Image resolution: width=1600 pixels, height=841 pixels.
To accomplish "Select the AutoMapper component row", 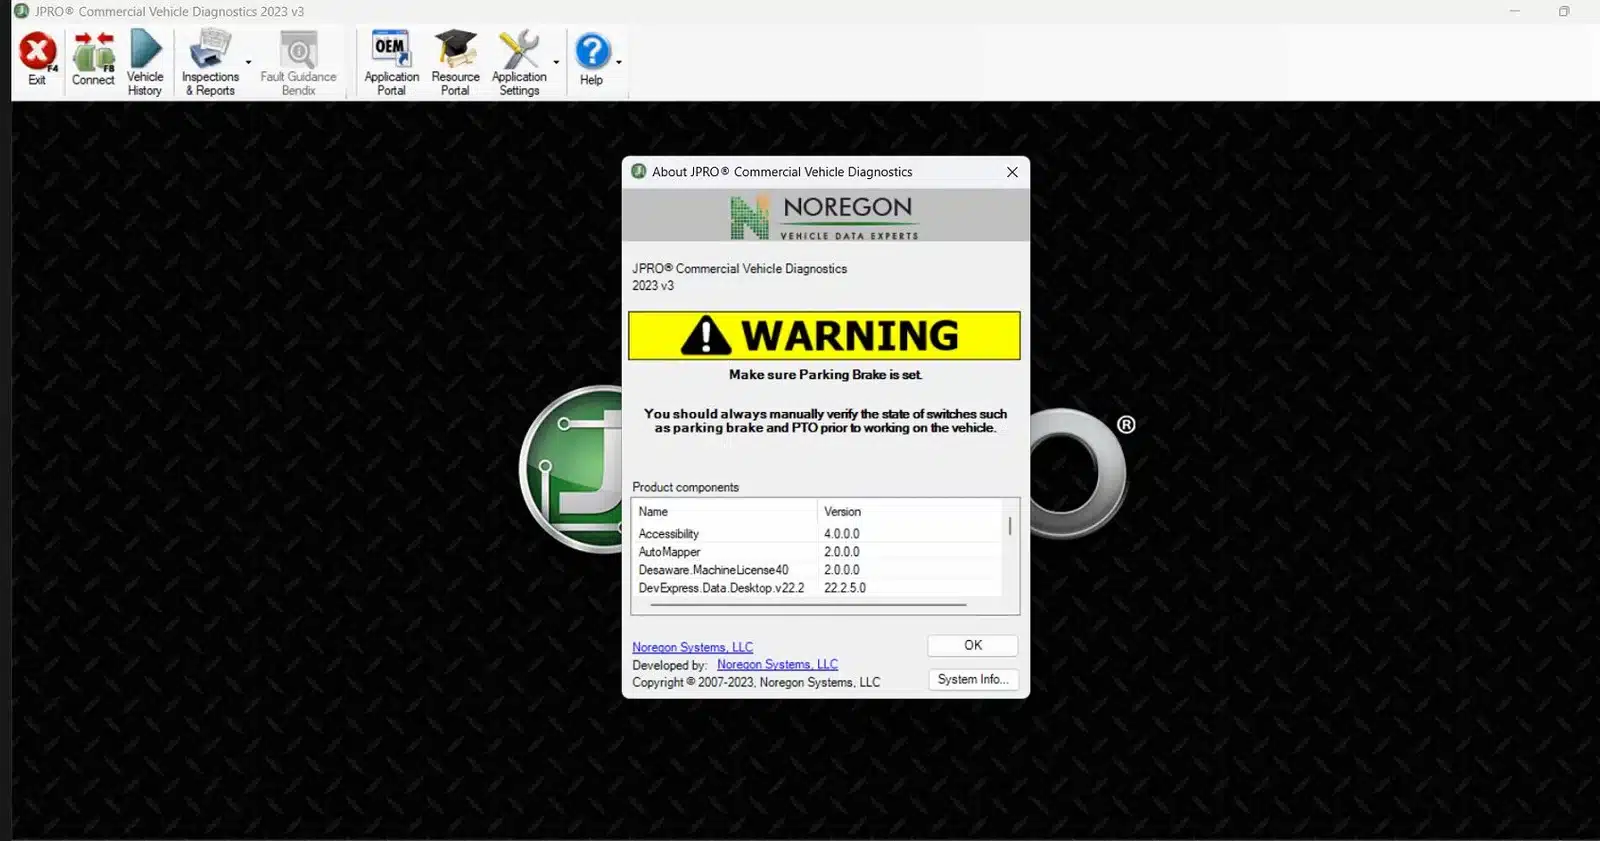I will pos(817,552).
